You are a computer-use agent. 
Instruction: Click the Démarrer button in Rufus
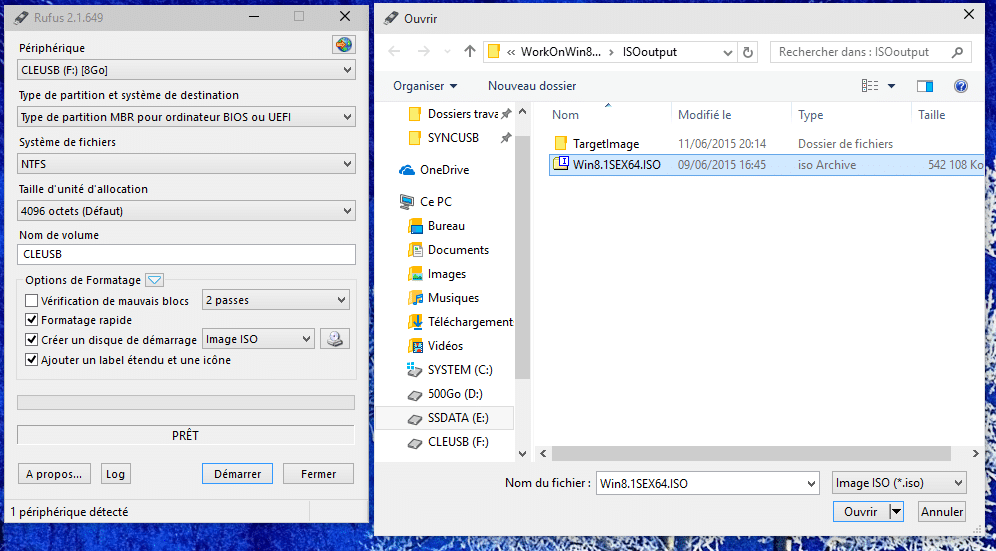(x=238, y=473)
